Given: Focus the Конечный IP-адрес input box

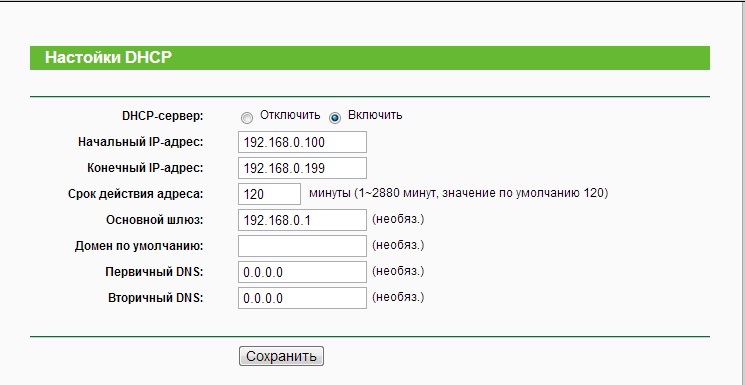Looking at the screenshot, I should point(302,168).
